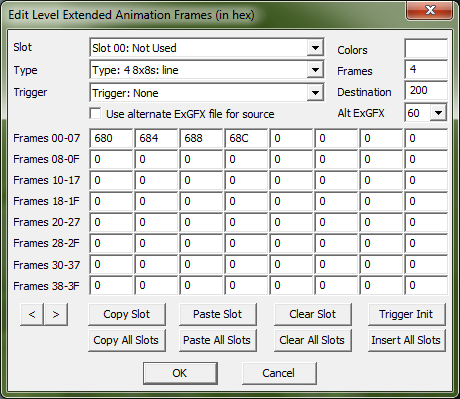Click the fifth field in Frames 00-07 row
The image size is (460, 399).
tap(291, 138)
